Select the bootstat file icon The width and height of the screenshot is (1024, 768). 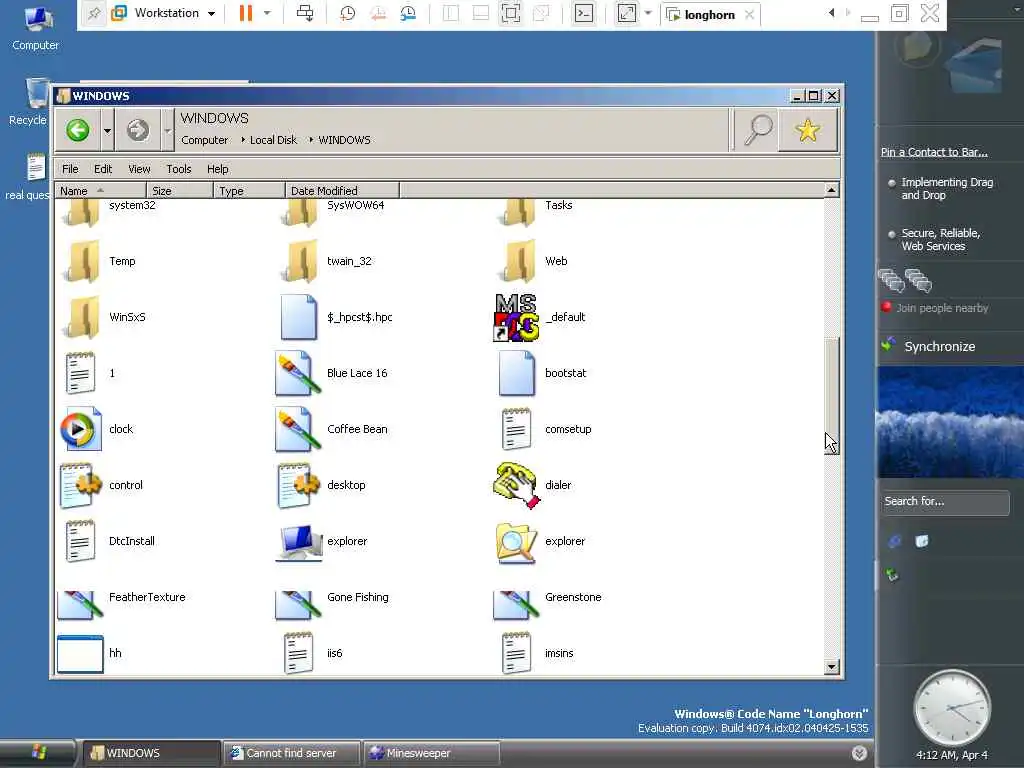(x=517, y=374)
